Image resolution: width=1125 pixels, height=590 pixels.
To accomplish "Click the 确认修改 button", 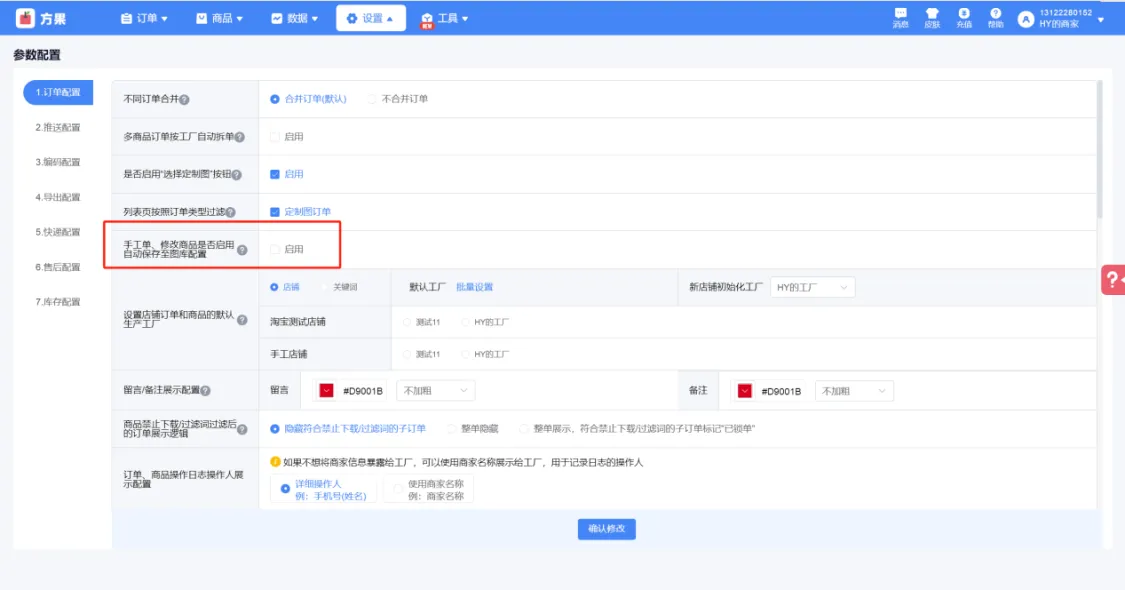I will point(606,529).
